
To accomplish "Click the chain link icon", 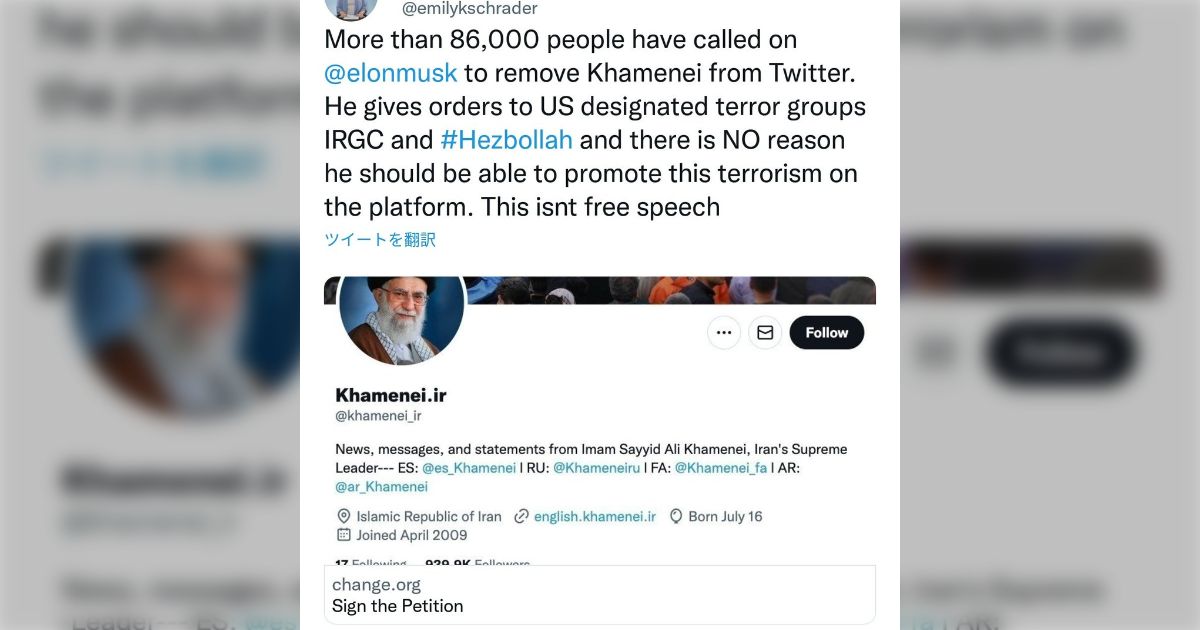I will tap(521, 516).
